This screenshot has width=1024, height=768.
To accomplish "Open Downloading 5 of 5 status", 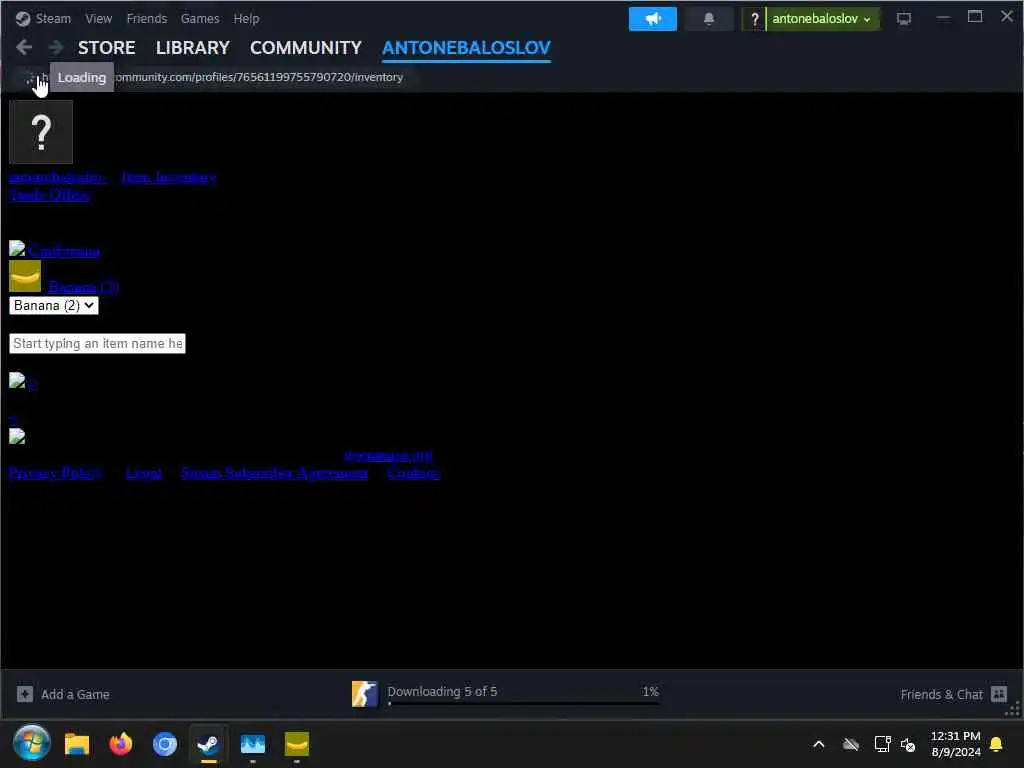I will pos(442,691).
